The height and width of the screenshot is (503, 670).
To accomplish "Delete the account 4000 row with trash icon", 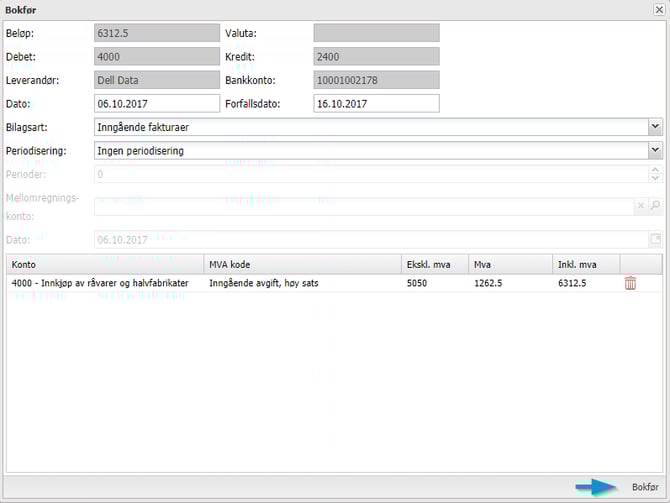I will coord(630,284).
